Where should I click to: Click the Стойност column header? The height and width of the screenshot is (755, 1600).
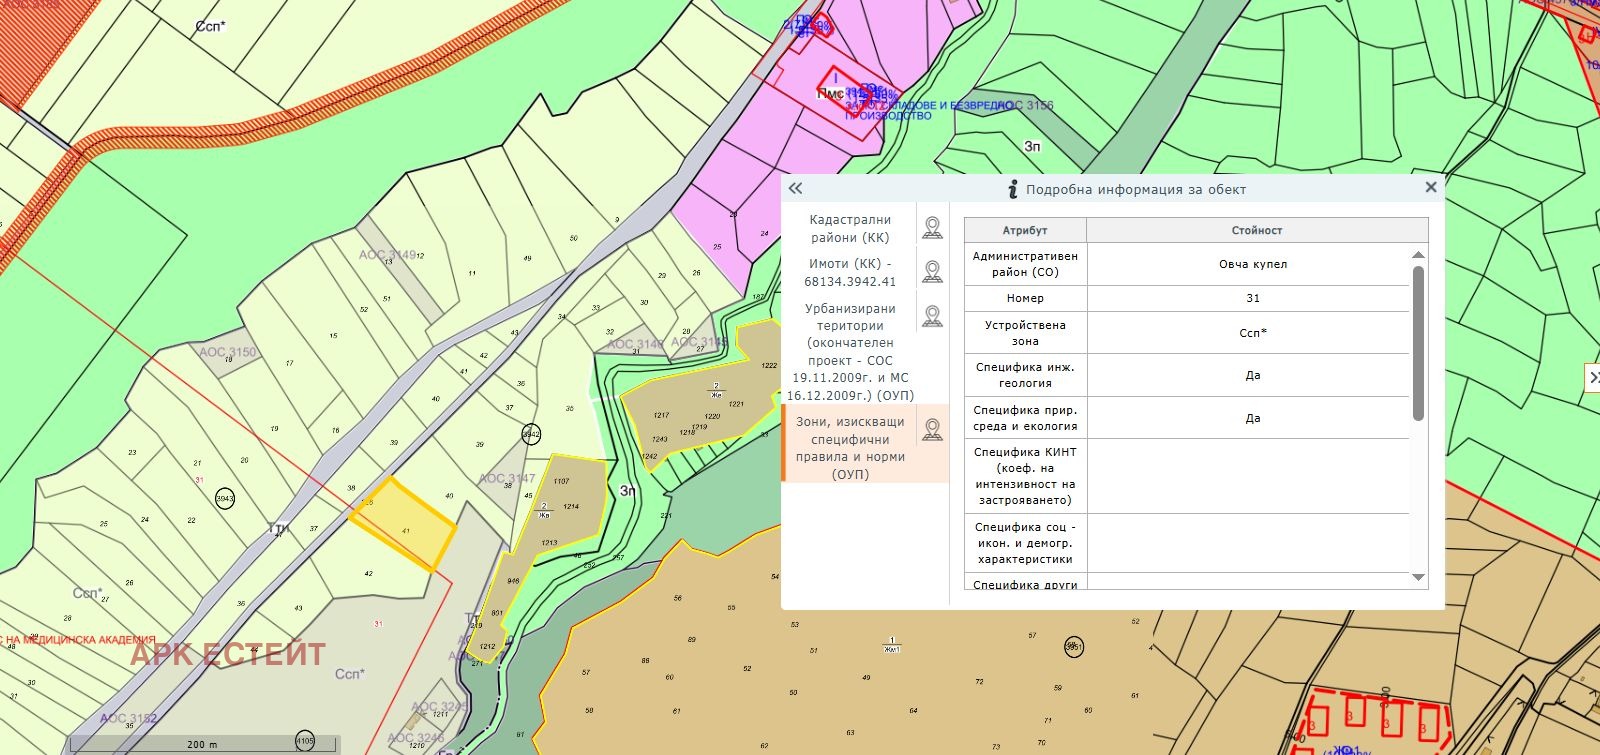click(1256, 230)
